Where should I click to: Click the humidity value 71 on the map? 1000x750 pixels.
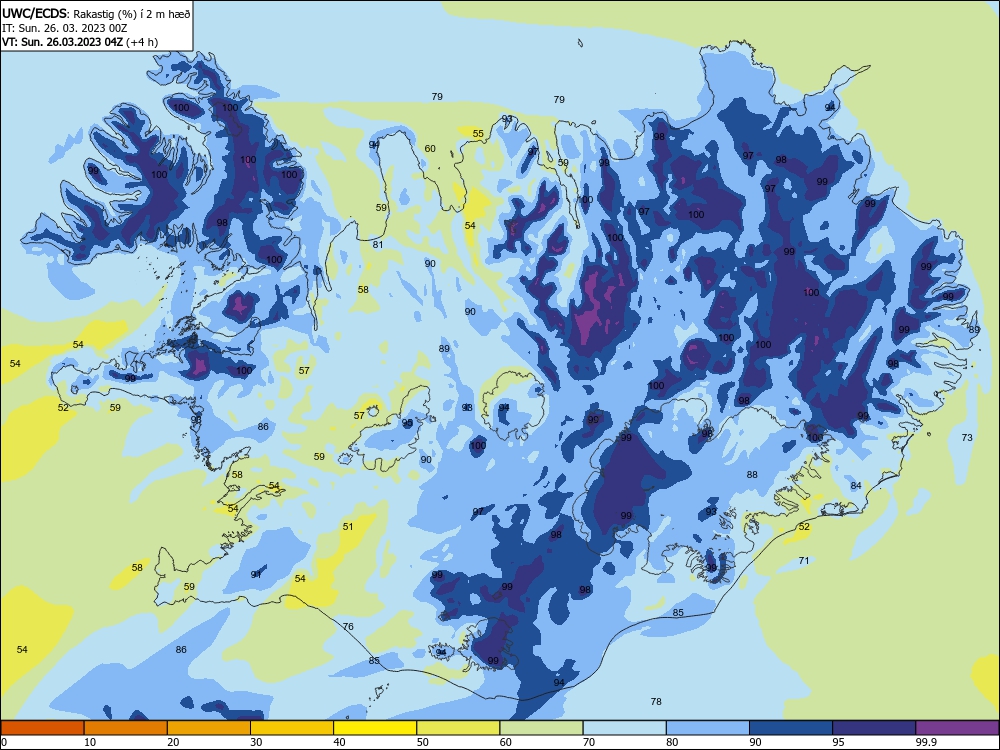[804, 561]
